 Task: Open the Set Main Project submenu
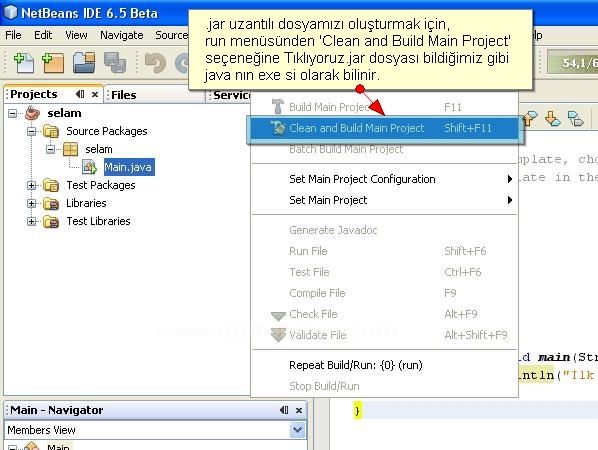tap(384, 200)
